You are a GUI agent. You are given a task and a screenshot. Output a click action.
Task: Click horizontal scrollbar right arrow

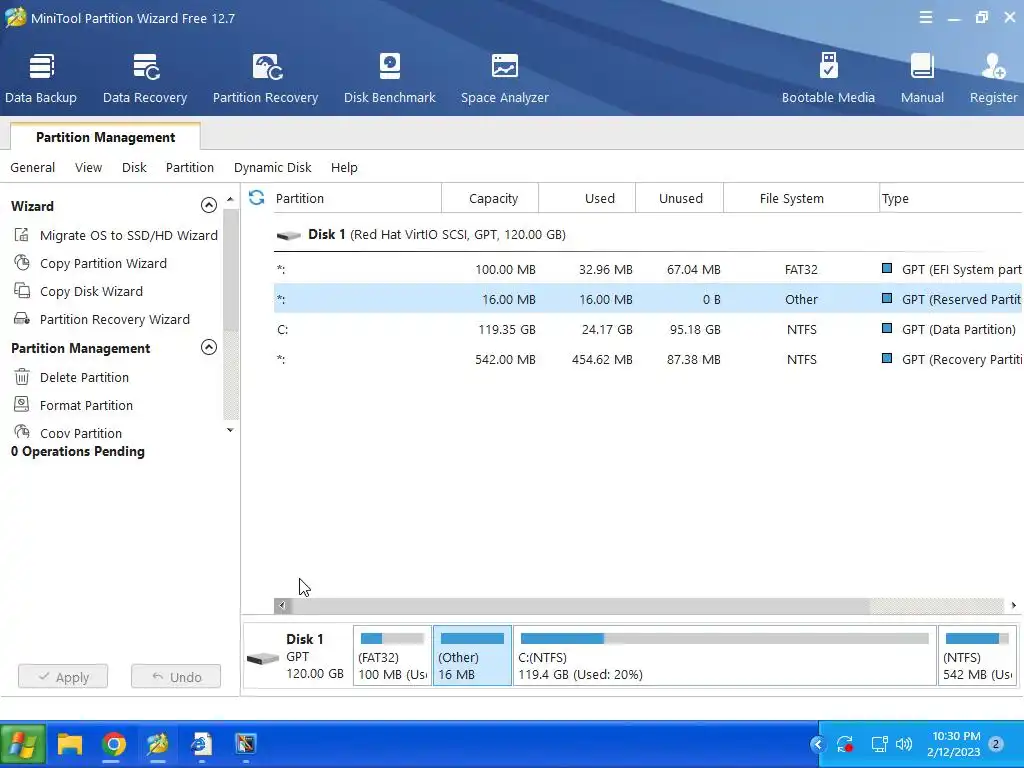pos(1014,605)
